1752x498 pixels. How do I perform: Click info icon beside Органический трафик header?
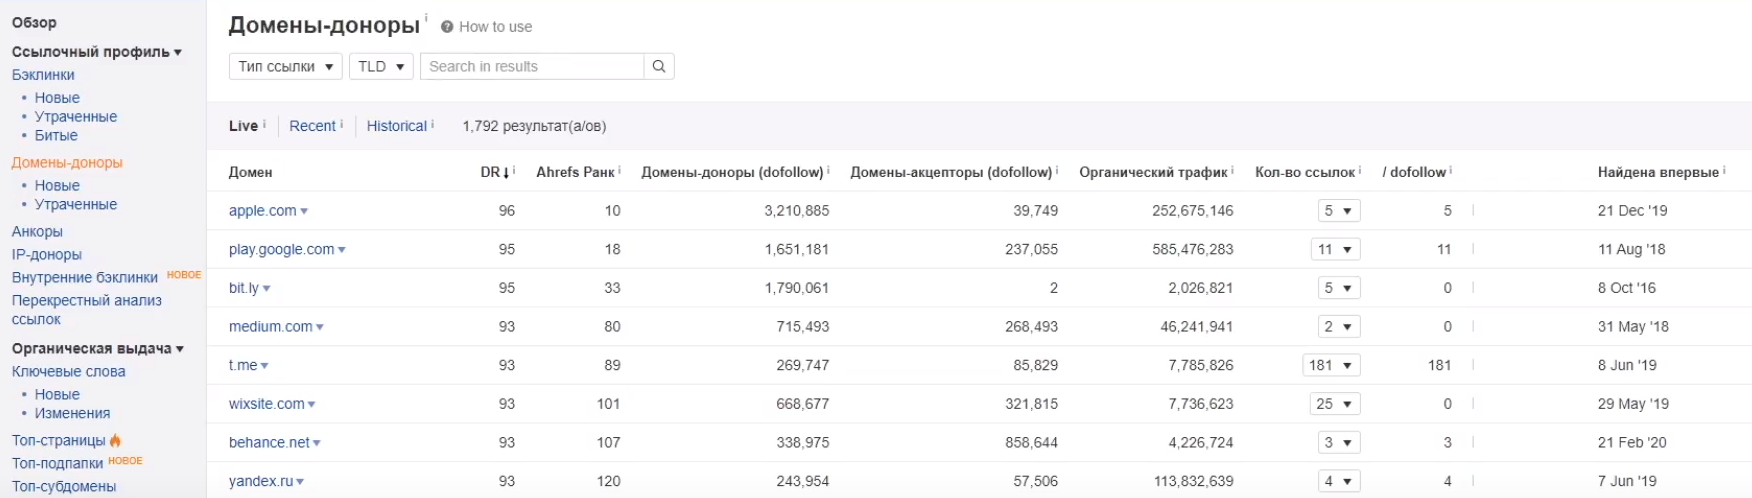click(x=1233, y=171)
